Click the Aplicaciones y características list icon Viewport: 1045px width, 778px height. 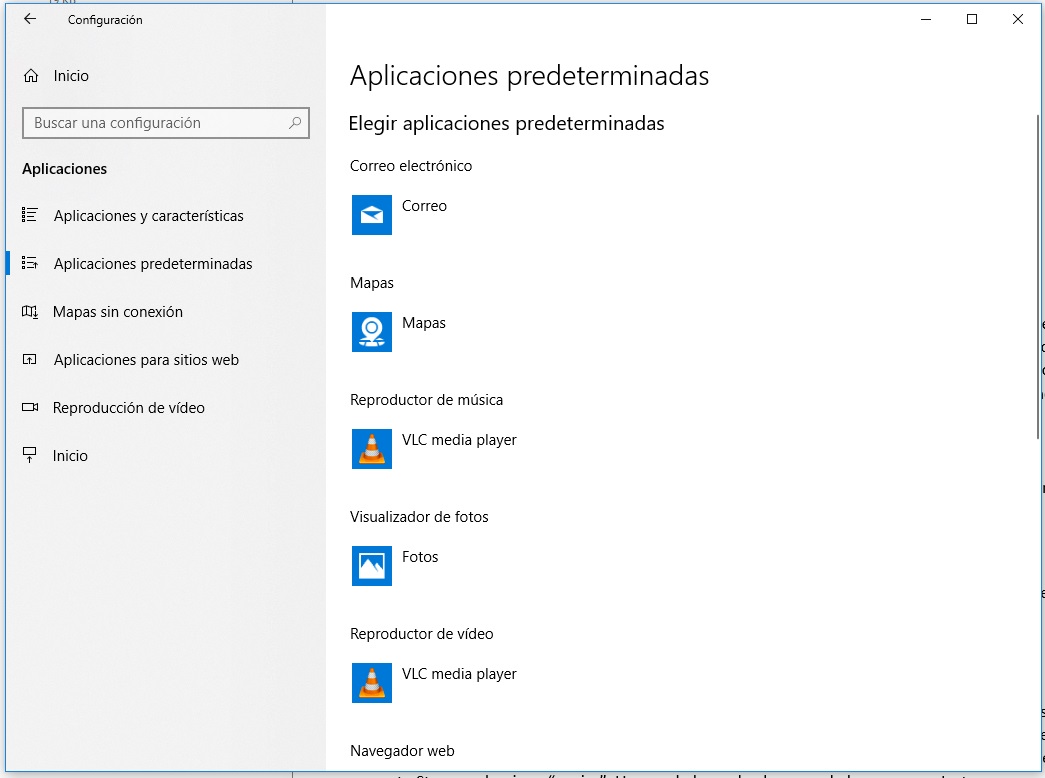[30, 215]
